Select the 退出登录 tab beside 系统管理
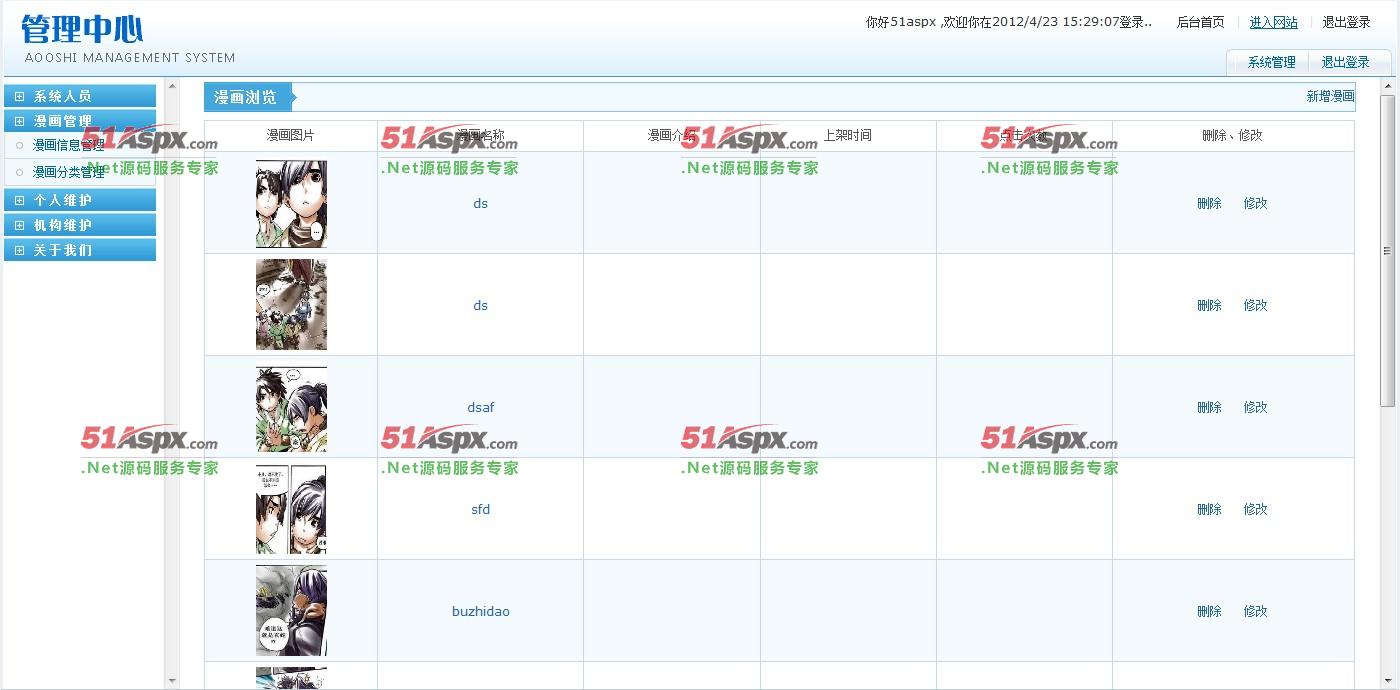Image resolution: width=1400 pixels, height=690 pixels. (1346, 62)
